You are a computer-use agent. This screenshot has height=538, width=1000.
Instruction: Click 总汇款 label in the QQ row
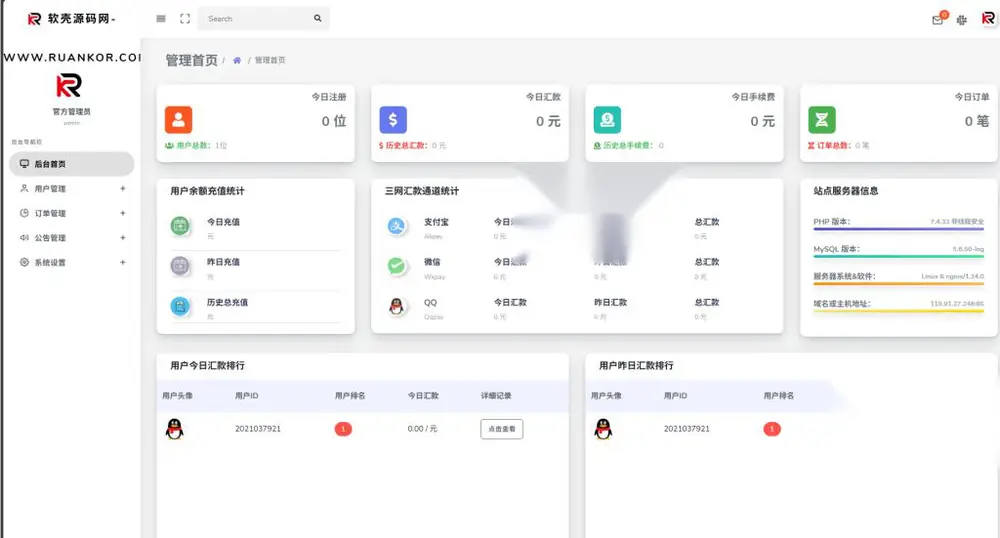pyautogui.click(x=707, y=302)
